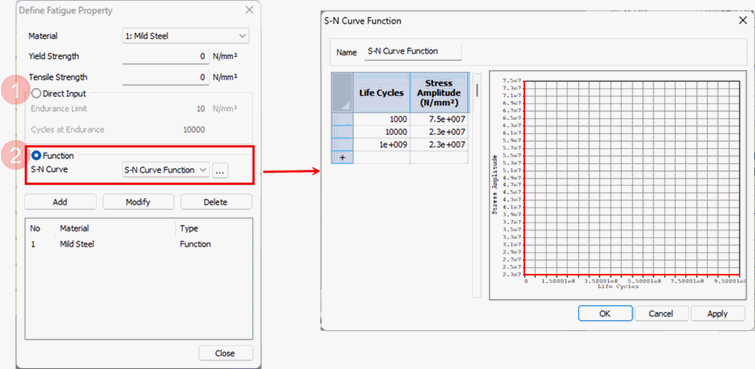Expand the Material dropdown
755x369 pixels.
(x=186, y=36)
